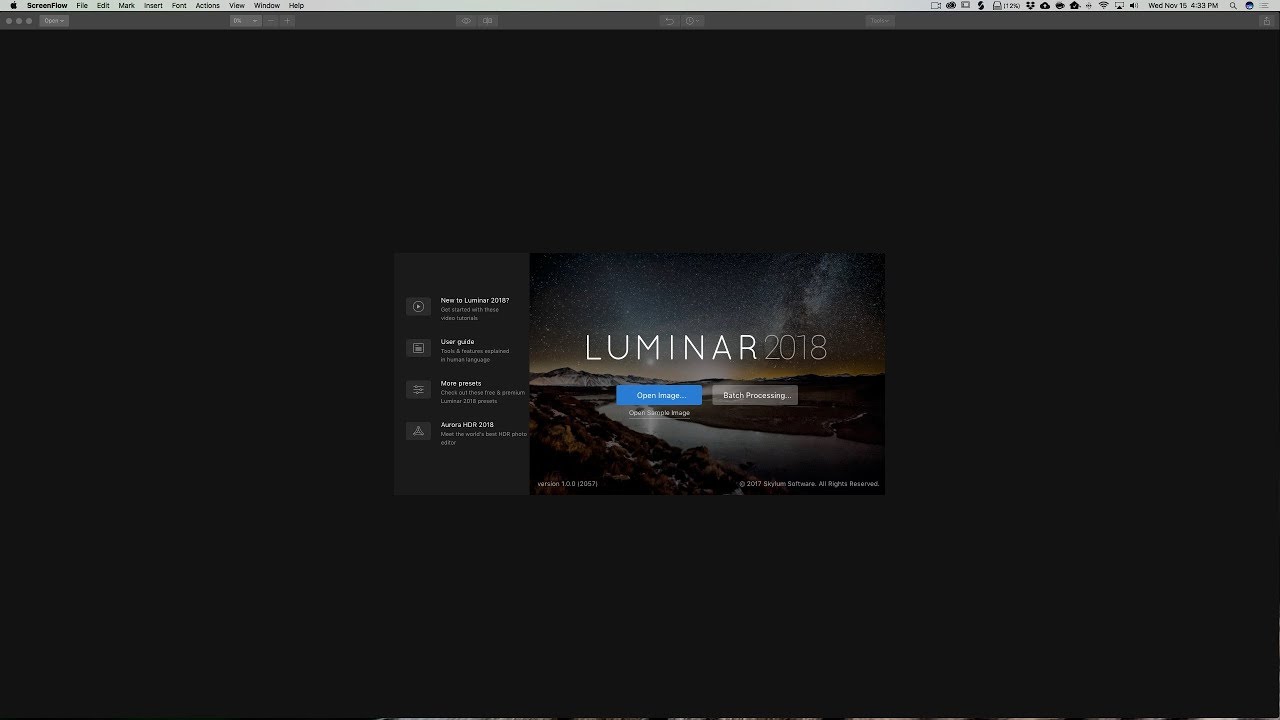Open the View menu
Image resolution: width=1280 pixels, height=720 pixels.
[x=237, y=6]
